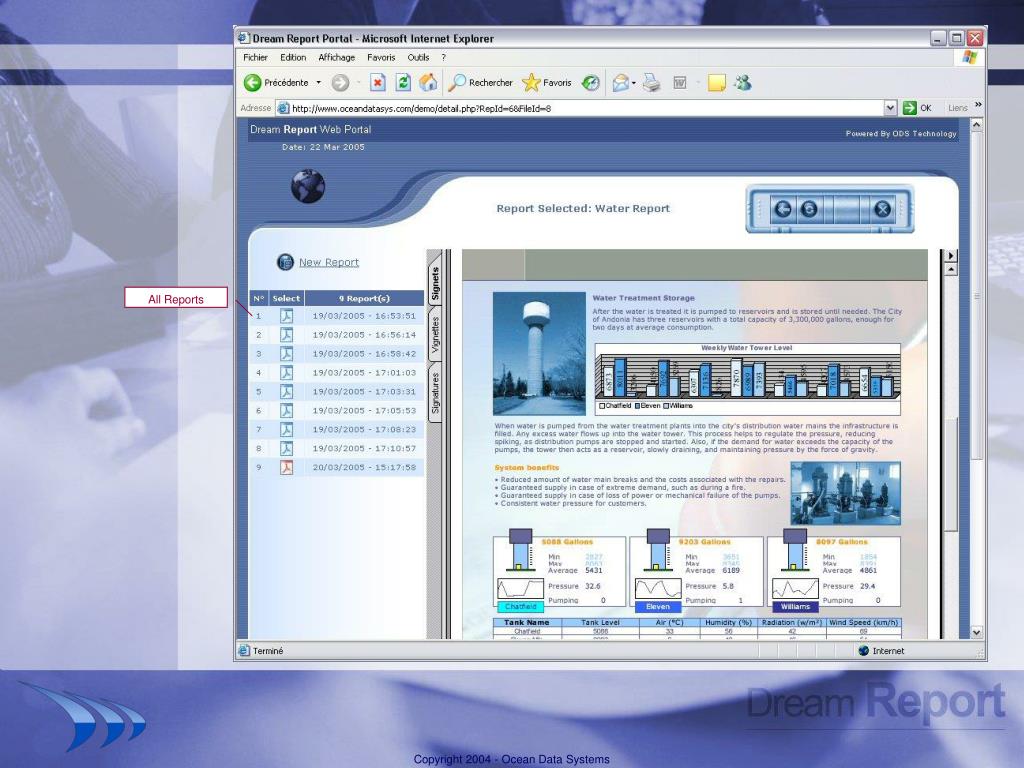Click the Précédente back button in IE

276,83
